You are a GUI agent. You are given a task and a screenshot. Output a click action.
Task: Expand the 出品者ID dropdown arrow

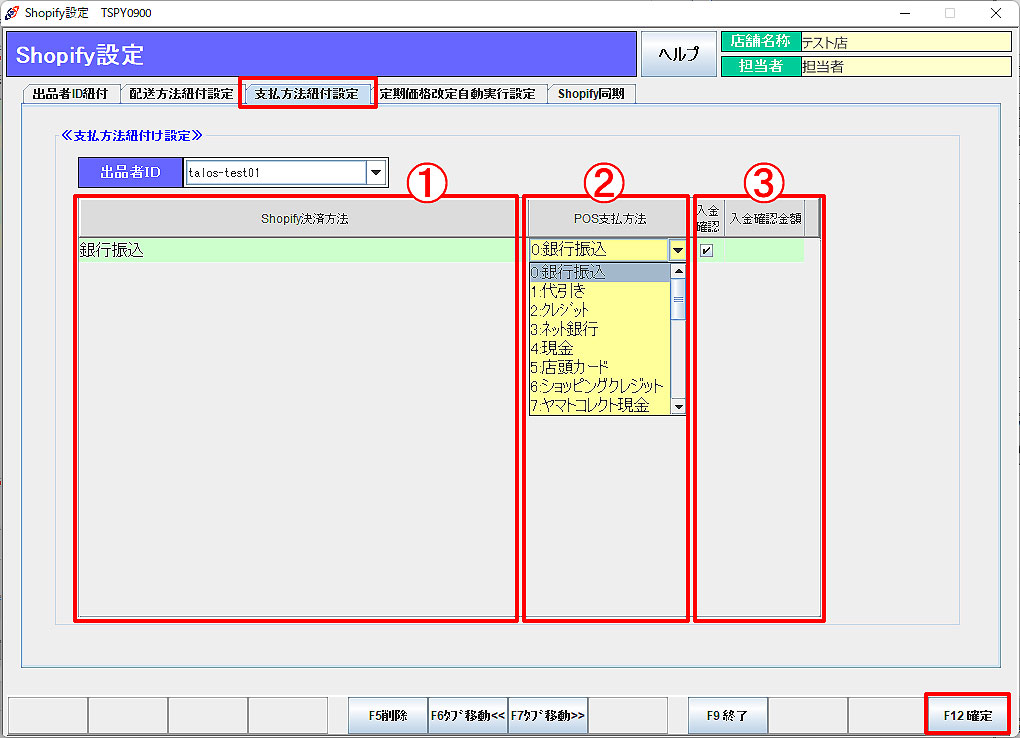pos(376,172)
